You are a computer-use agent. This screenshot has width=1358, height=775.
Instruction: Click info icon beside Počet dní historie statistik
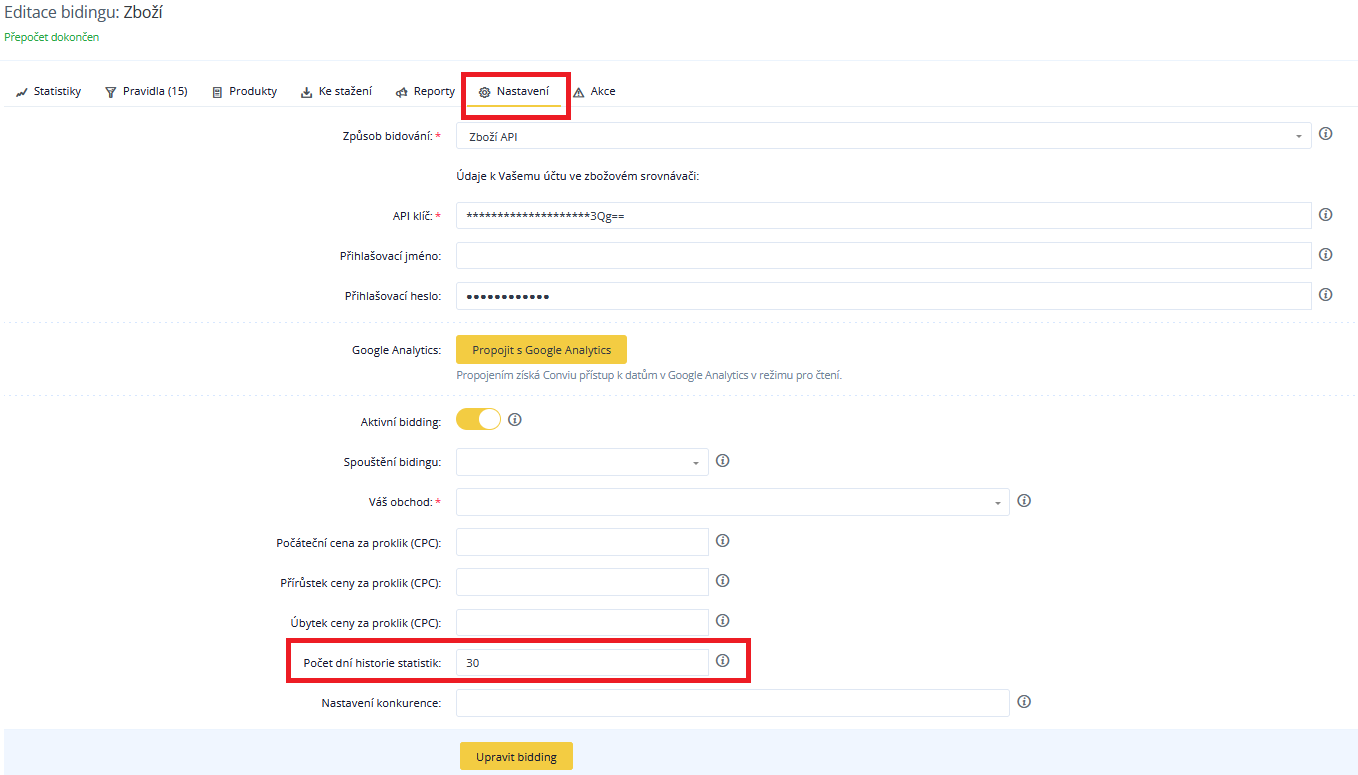pos(723,661)
